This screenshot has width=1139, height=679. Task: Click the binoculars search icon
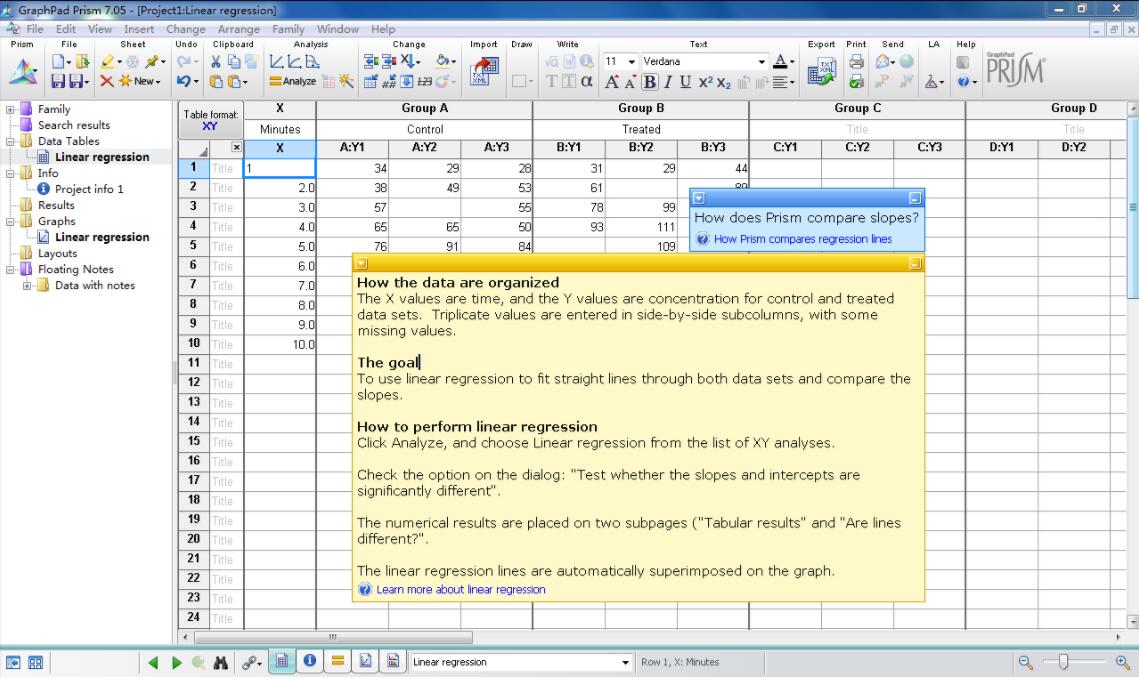click(221, 662)
